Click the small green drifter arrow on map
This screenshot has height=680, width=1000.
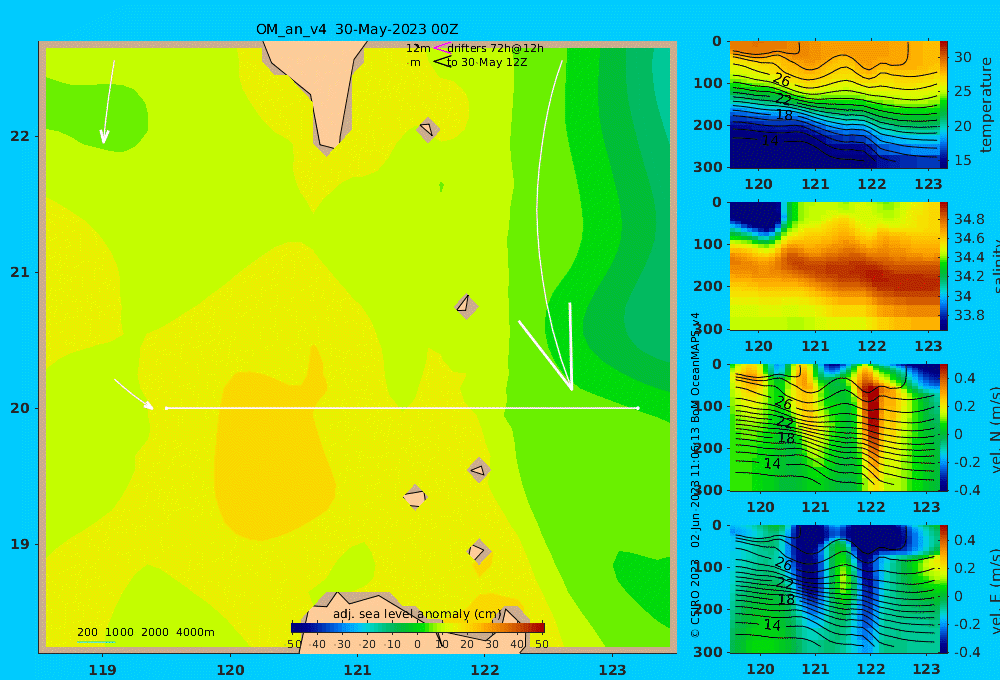(x=441, y=186)
